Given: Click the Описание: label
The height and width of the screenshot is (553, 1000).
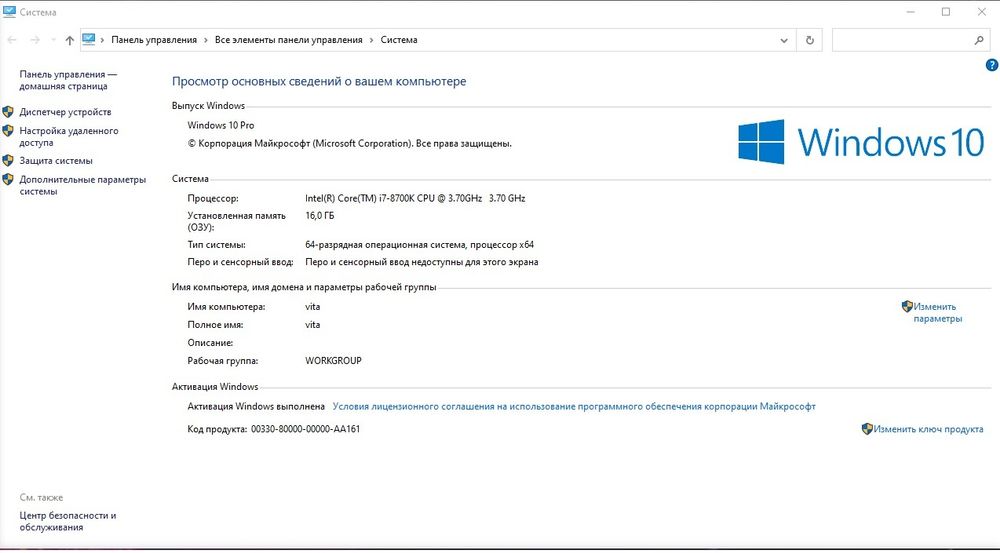Looking at the screenshot, I should tap(210, 343).
